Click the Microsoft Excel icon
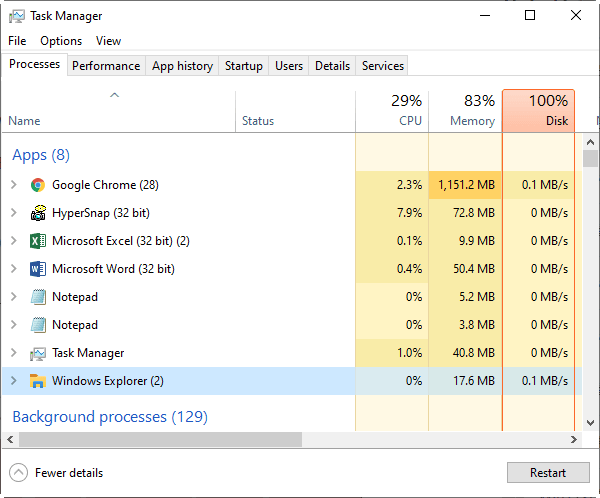The height and width of the screenshot is (498, 600). [38, 241]
